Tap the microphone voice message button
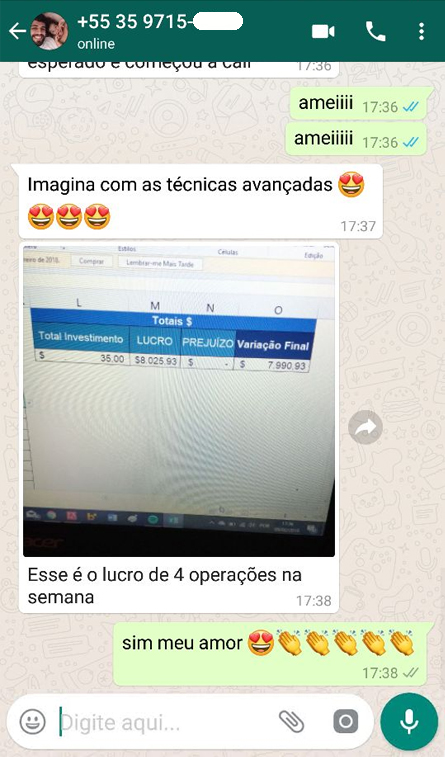Image resolution: width=445 pixels, height=757 pixels. pos(409,721)
